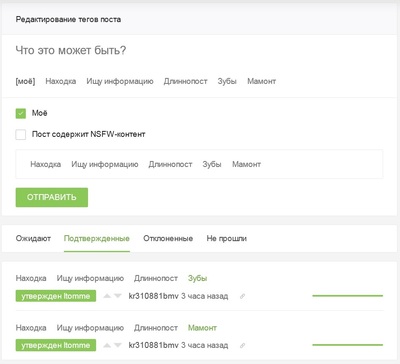Image resolution: width=400 pixels, height=364 pixels.
Task: Upvote the Мамонт tag suggestion row
Action: [x=107, y=345]
